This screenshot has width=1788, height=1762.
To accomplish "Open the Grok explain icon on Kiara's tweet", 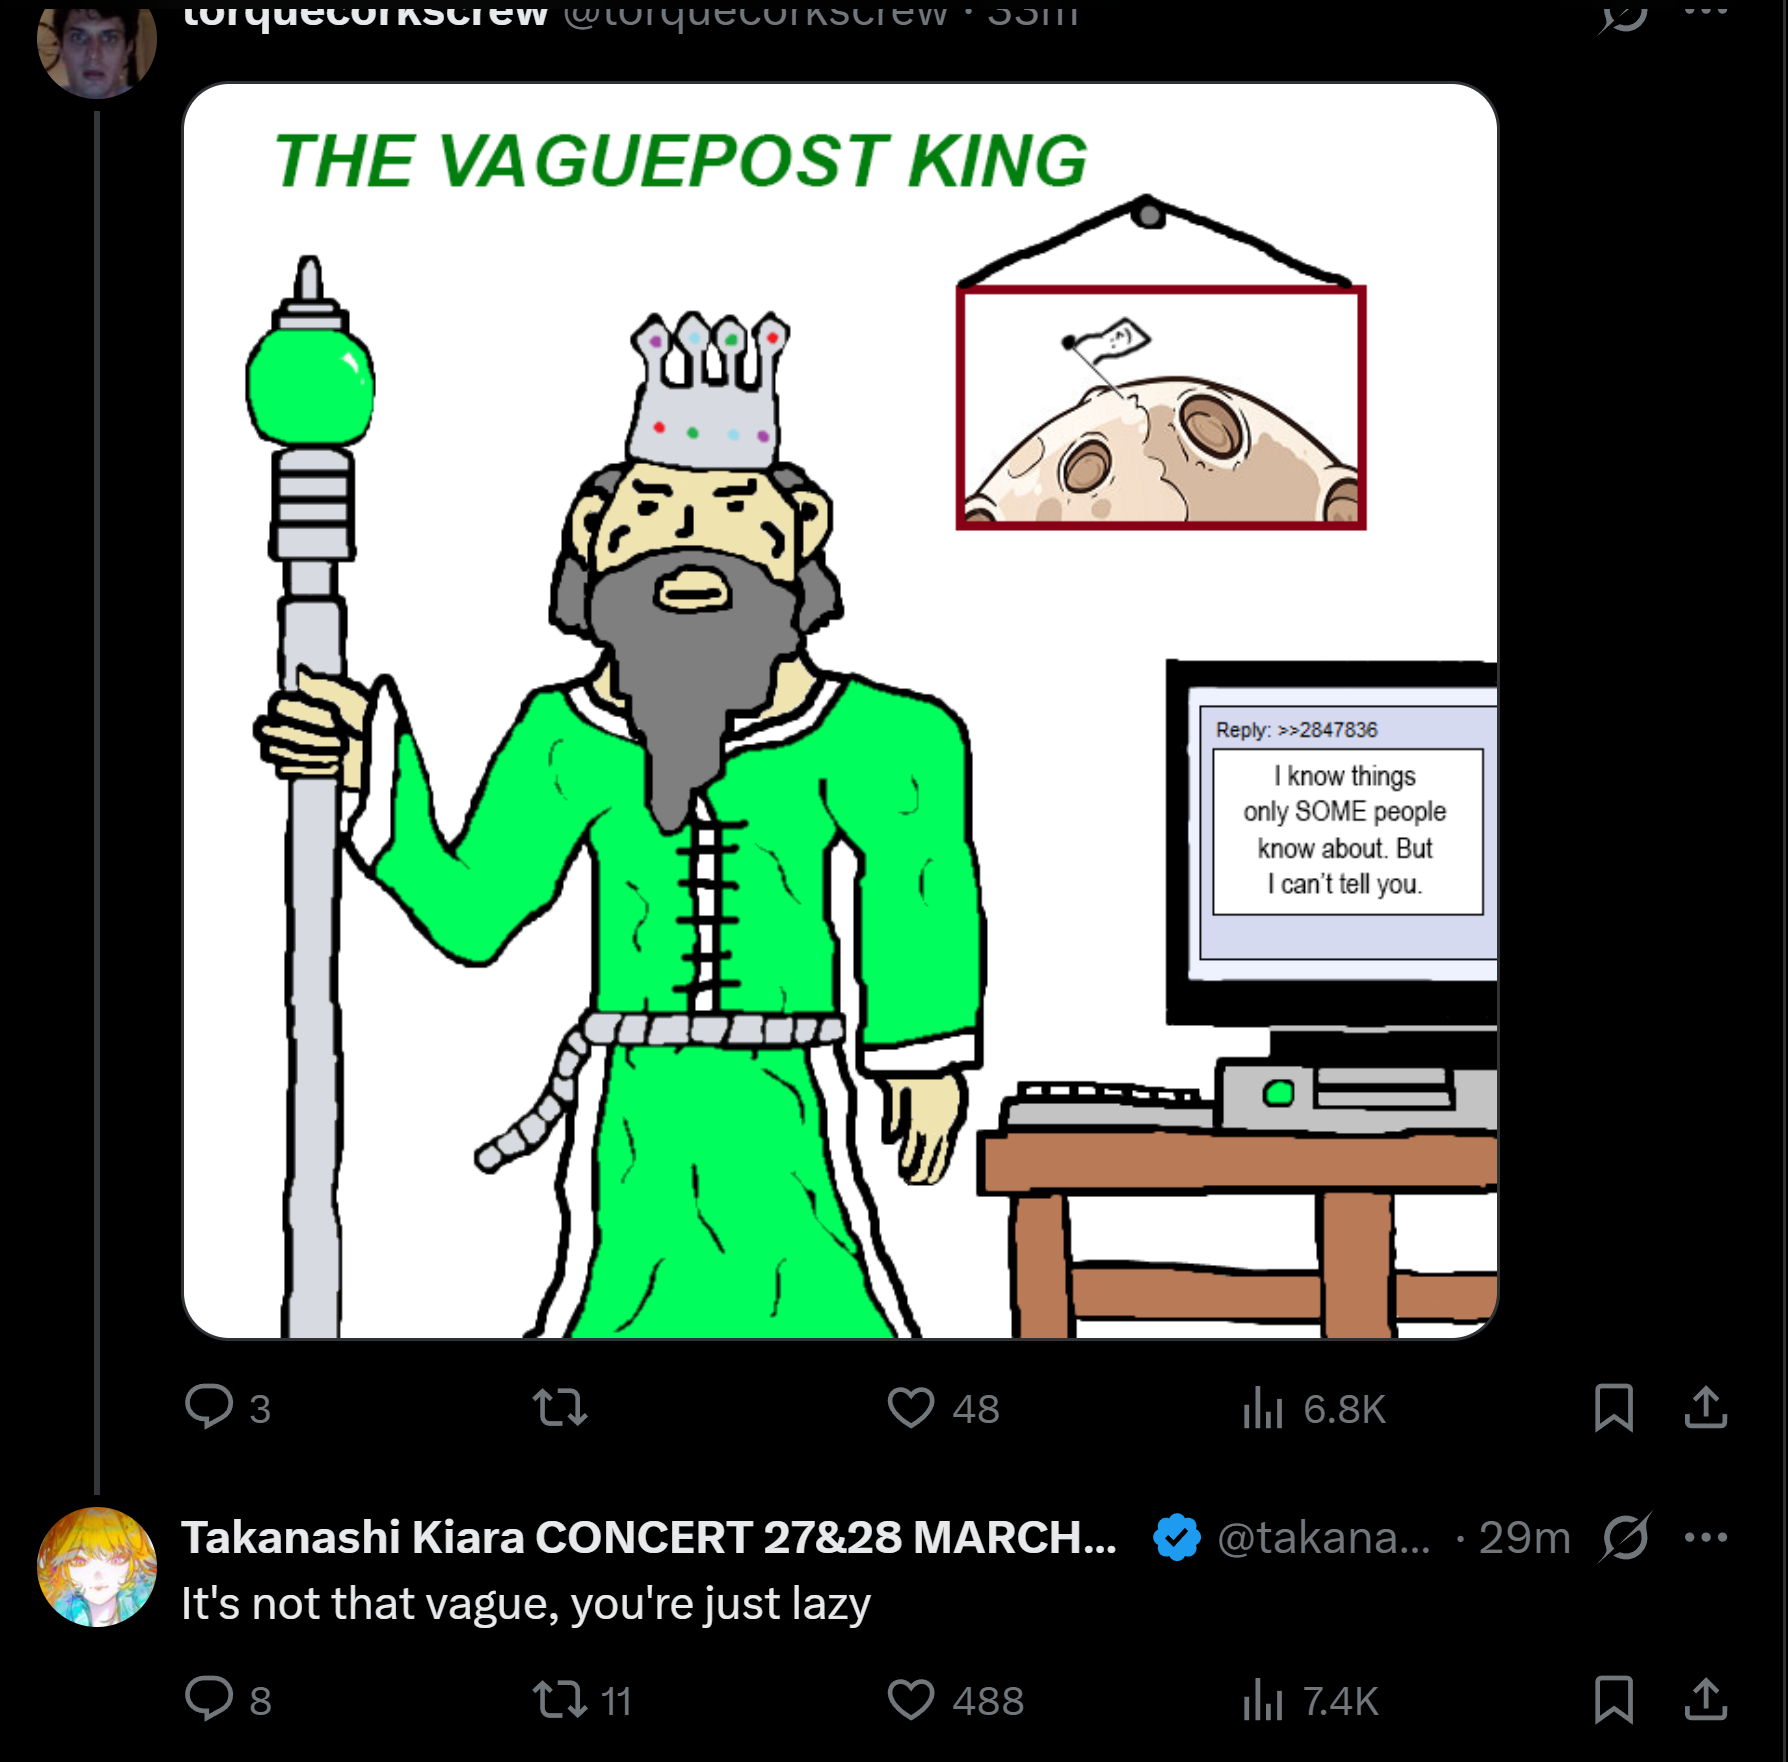I will click(1625, 1538).
